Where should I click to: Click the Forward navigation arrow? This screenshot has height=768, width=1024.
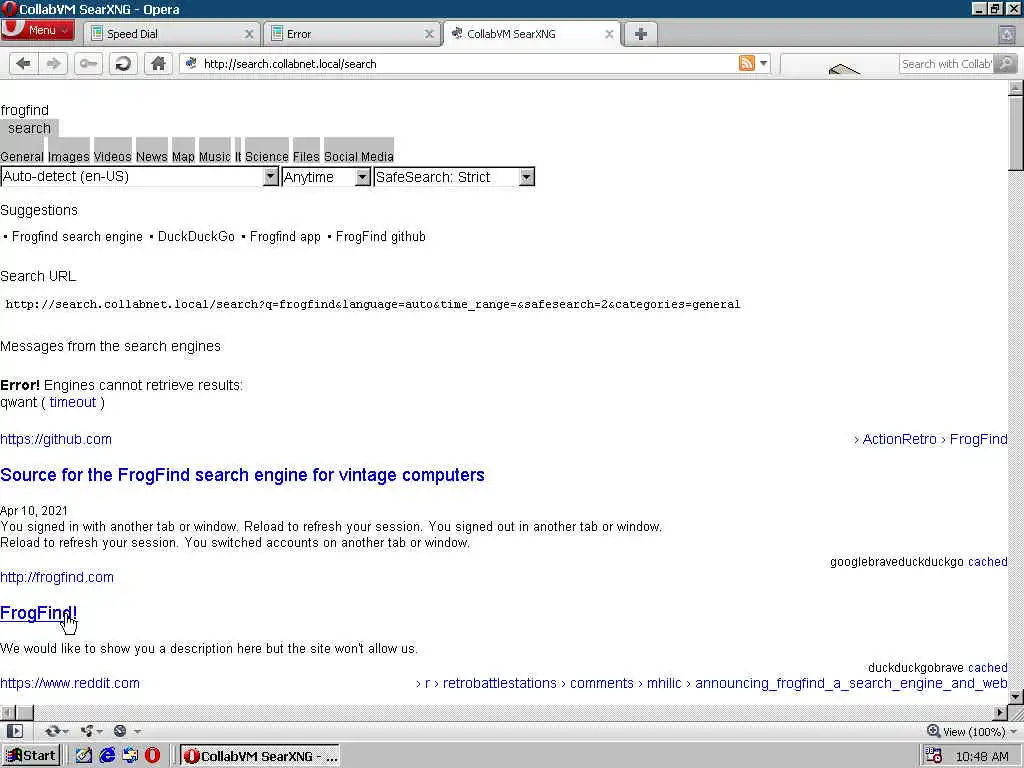[x=53, y=64]
